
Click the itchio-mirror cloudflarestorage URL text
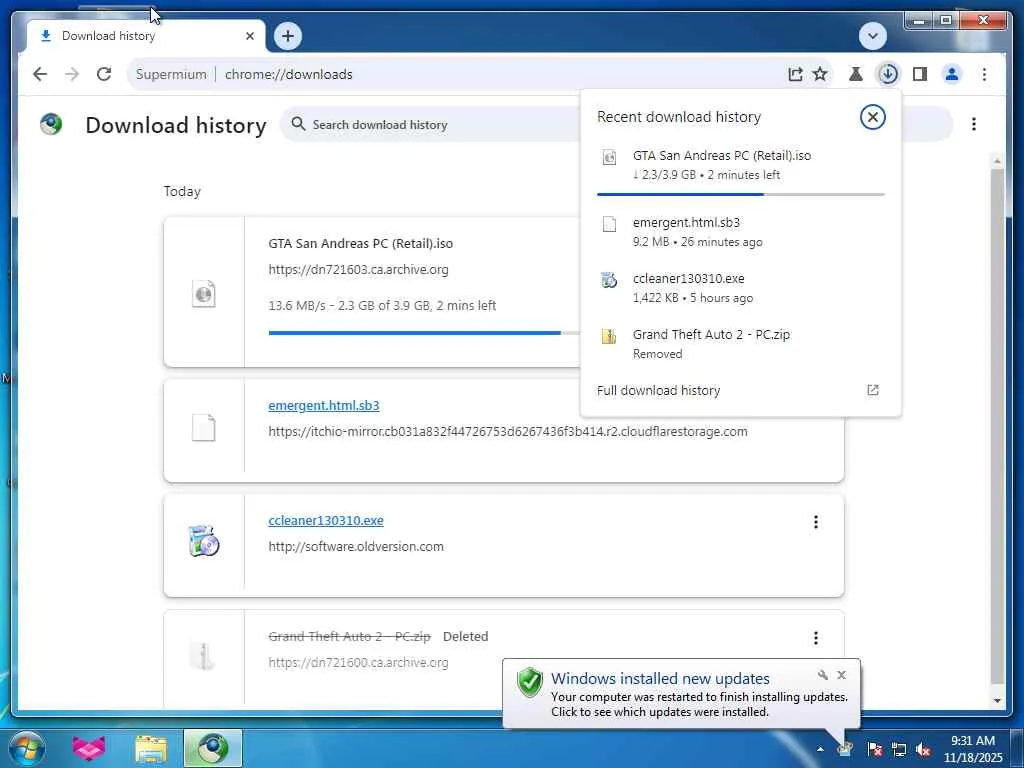pyautogui.click(x=507, y=432)
